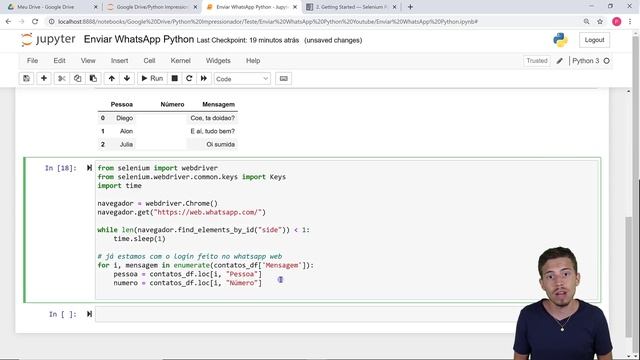Screen dimensions: 640x360
Task: Click the cell containing Alon
Action: pos(126,131)
